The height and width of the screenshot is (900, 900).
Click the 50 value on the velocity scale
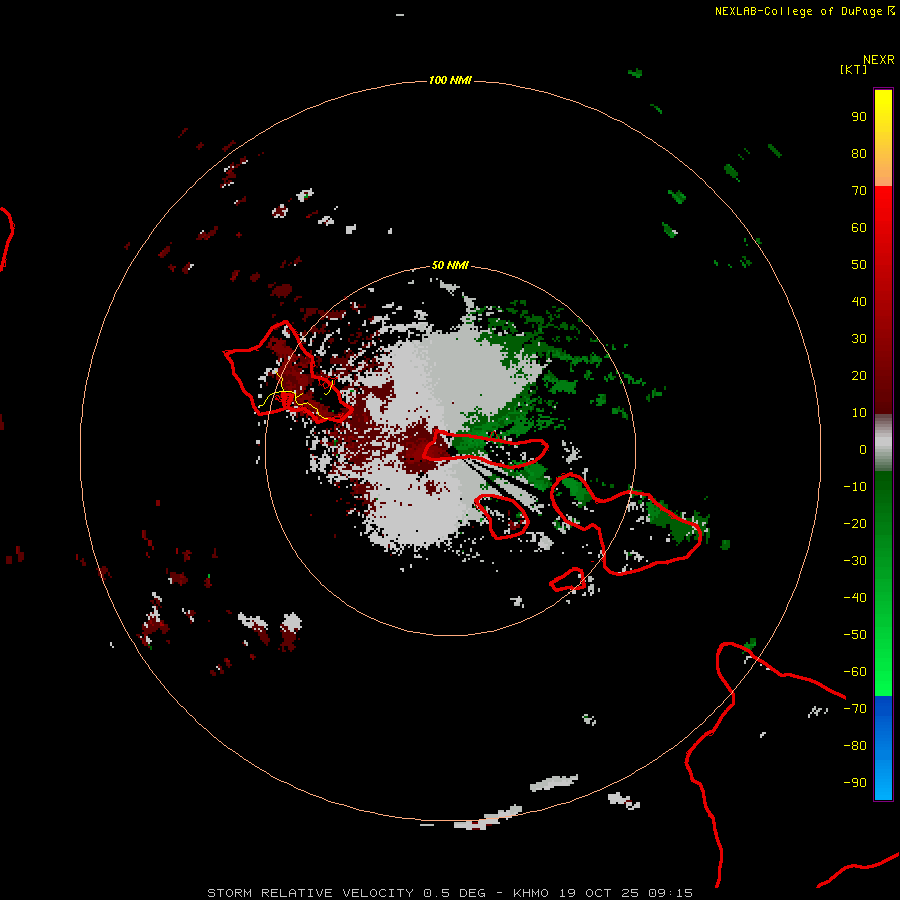(x=859, y=265)
